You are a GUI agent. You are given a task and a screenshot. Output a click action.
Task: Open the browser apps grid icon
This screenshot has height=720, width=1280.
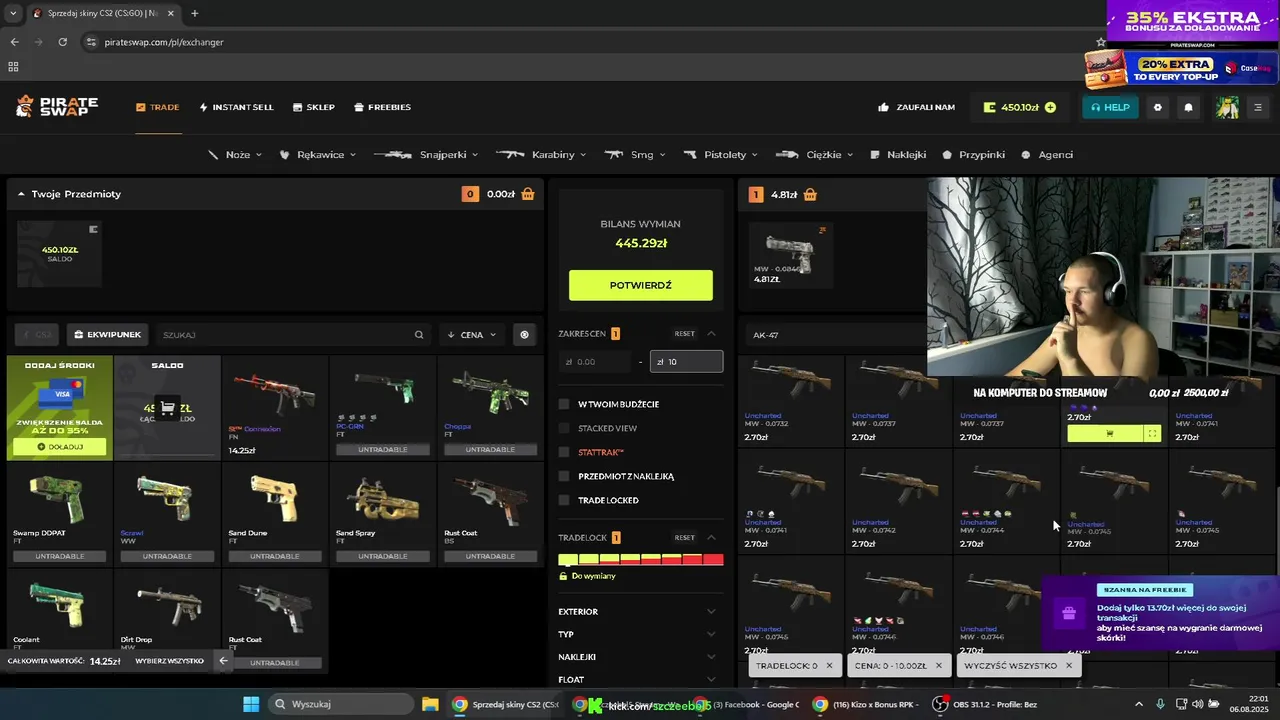point(13,67)
